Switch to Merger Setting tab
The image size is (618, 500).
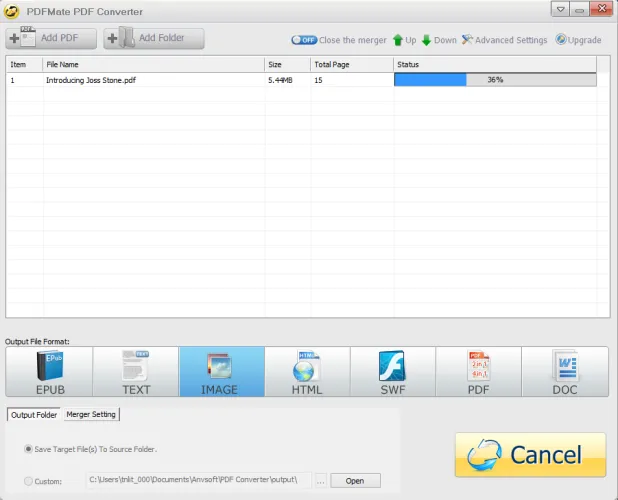click(91, 415)
